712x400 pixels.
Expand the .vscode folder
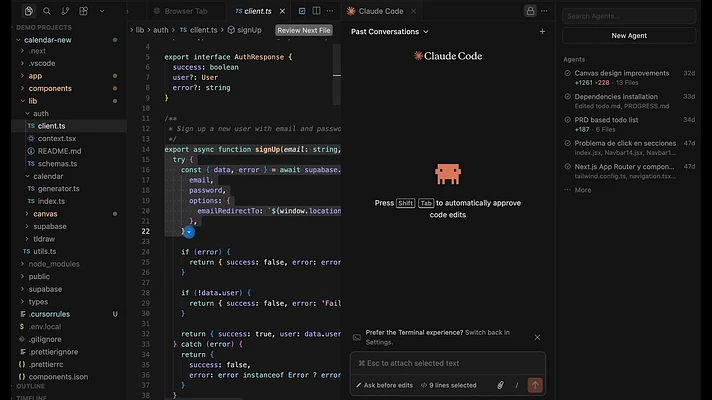tap(22, 63)
